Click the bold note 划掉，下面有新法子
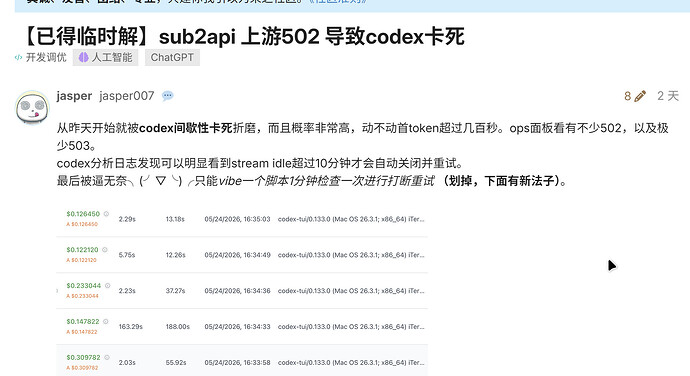The width and height of the screenshot is (690, 376). click(502, 181)
